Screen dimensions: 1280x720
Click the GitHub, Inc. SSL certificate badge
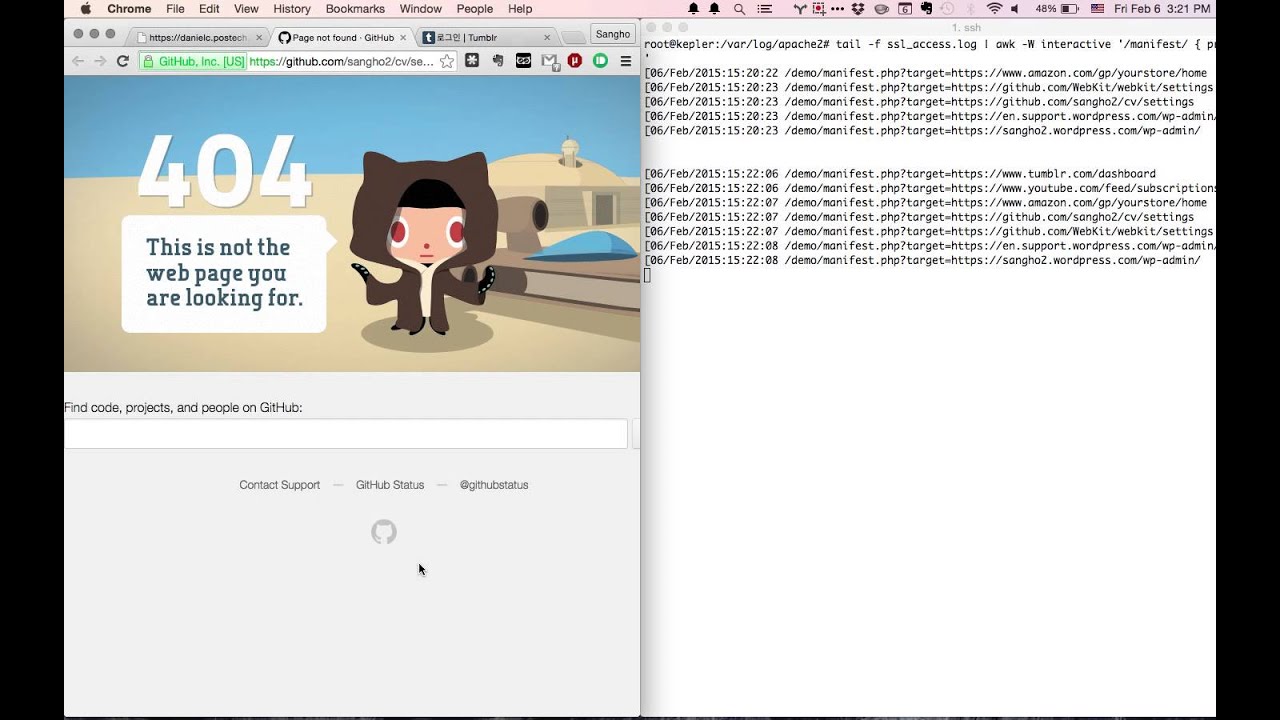[x=193, y=61]
